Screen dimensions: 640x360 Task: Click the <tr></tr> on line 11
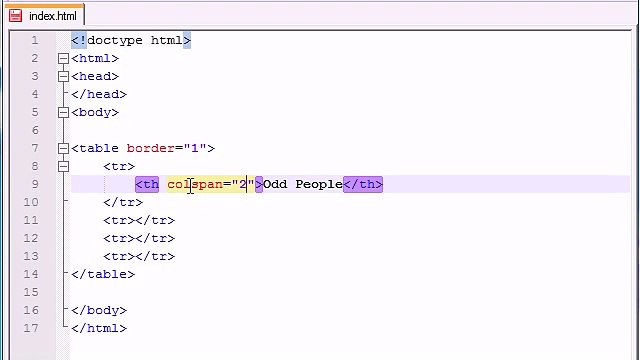(139, 220)
